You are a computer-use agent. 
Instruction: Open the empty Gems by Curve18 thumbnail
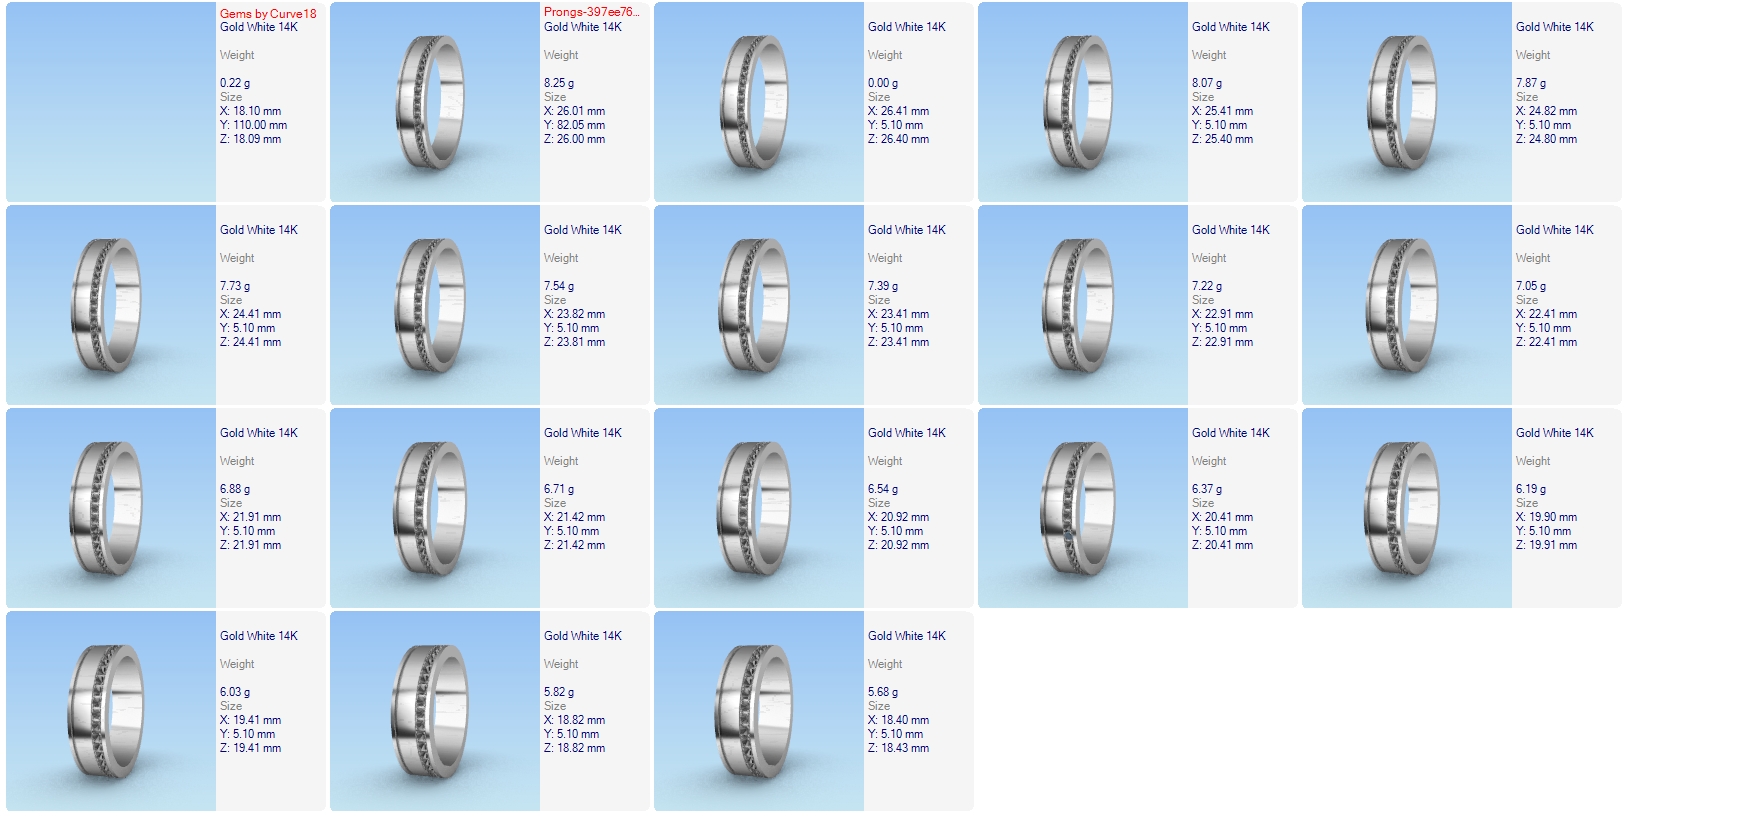click(x=111, y=102)
